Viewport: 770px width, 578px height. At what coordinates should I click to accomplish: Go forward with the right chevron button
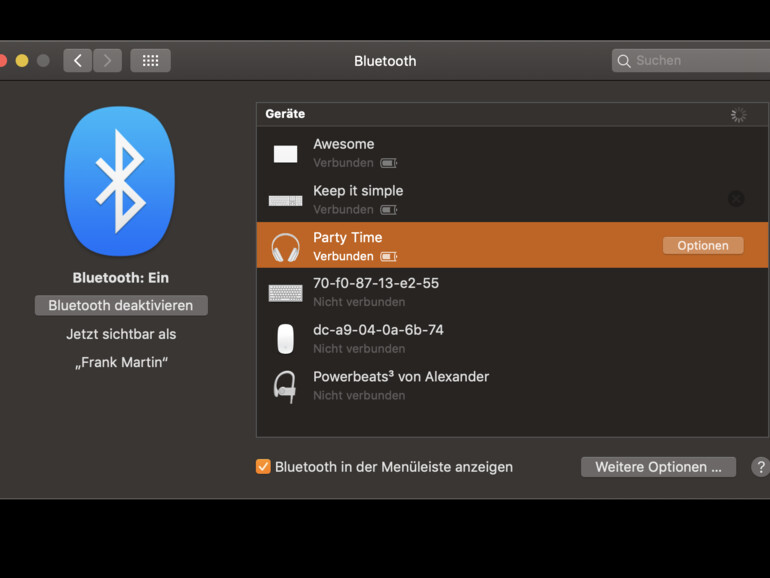coord(108,60)
